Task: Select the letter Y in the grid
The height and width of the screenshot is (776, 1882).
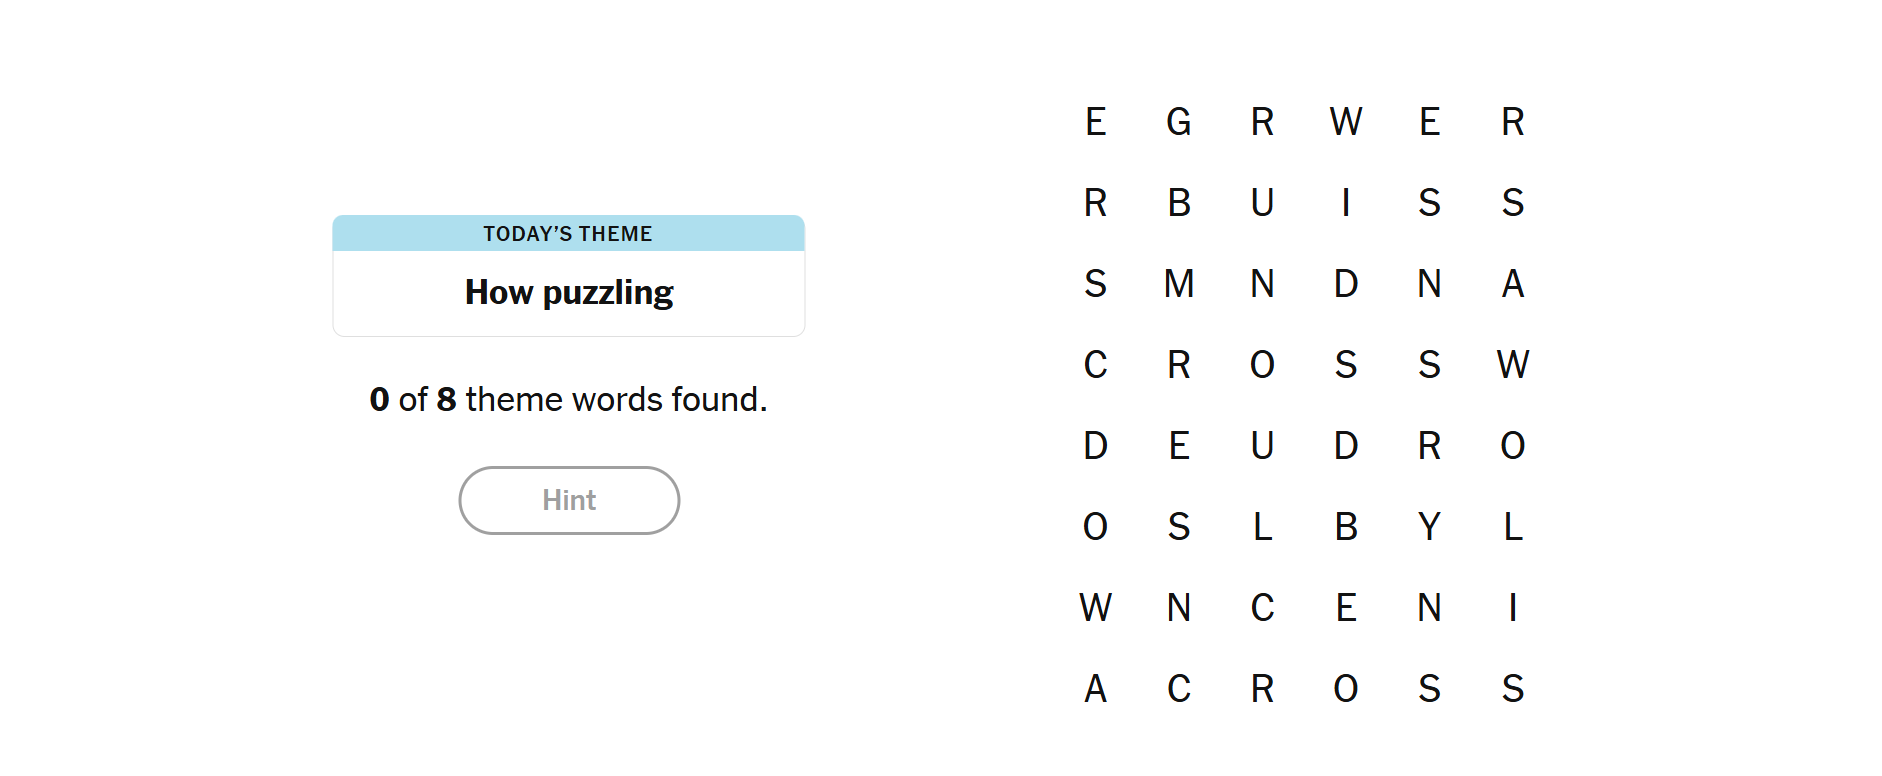Action: (1429, 527)
